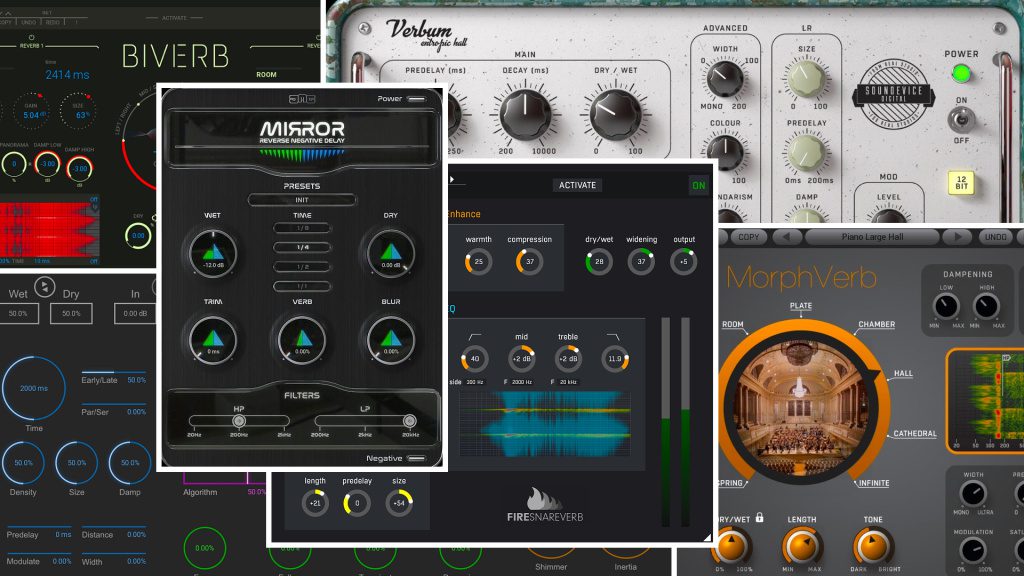The width and height of the screenshot is (1024, 576).
Task: Toggle the 12 BIT button in Verbum
Action: click(961, 183)
